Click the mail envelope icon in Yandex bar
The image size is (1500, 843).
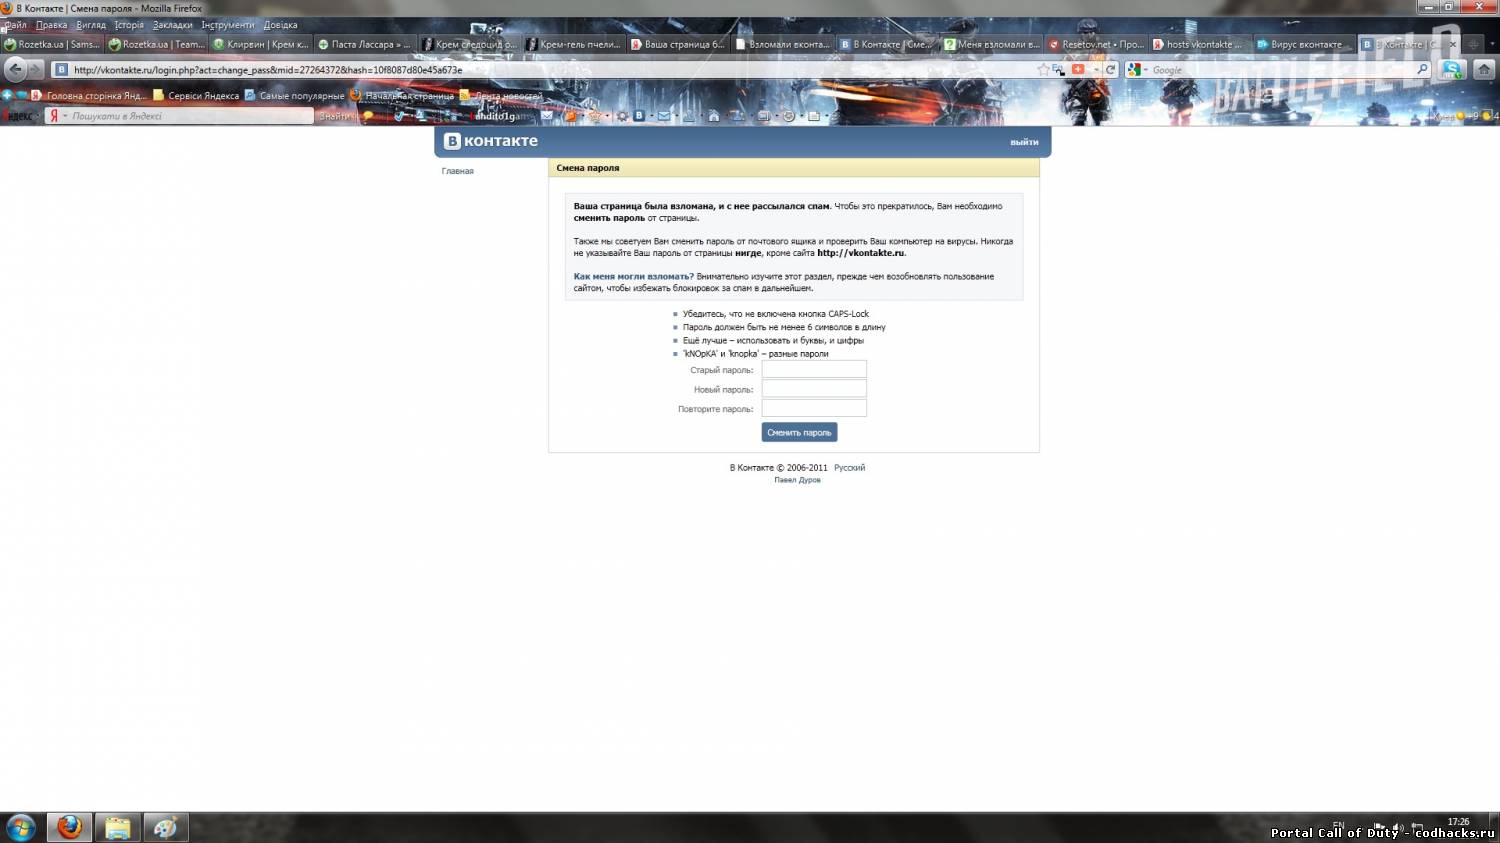[x=664, y=116]
